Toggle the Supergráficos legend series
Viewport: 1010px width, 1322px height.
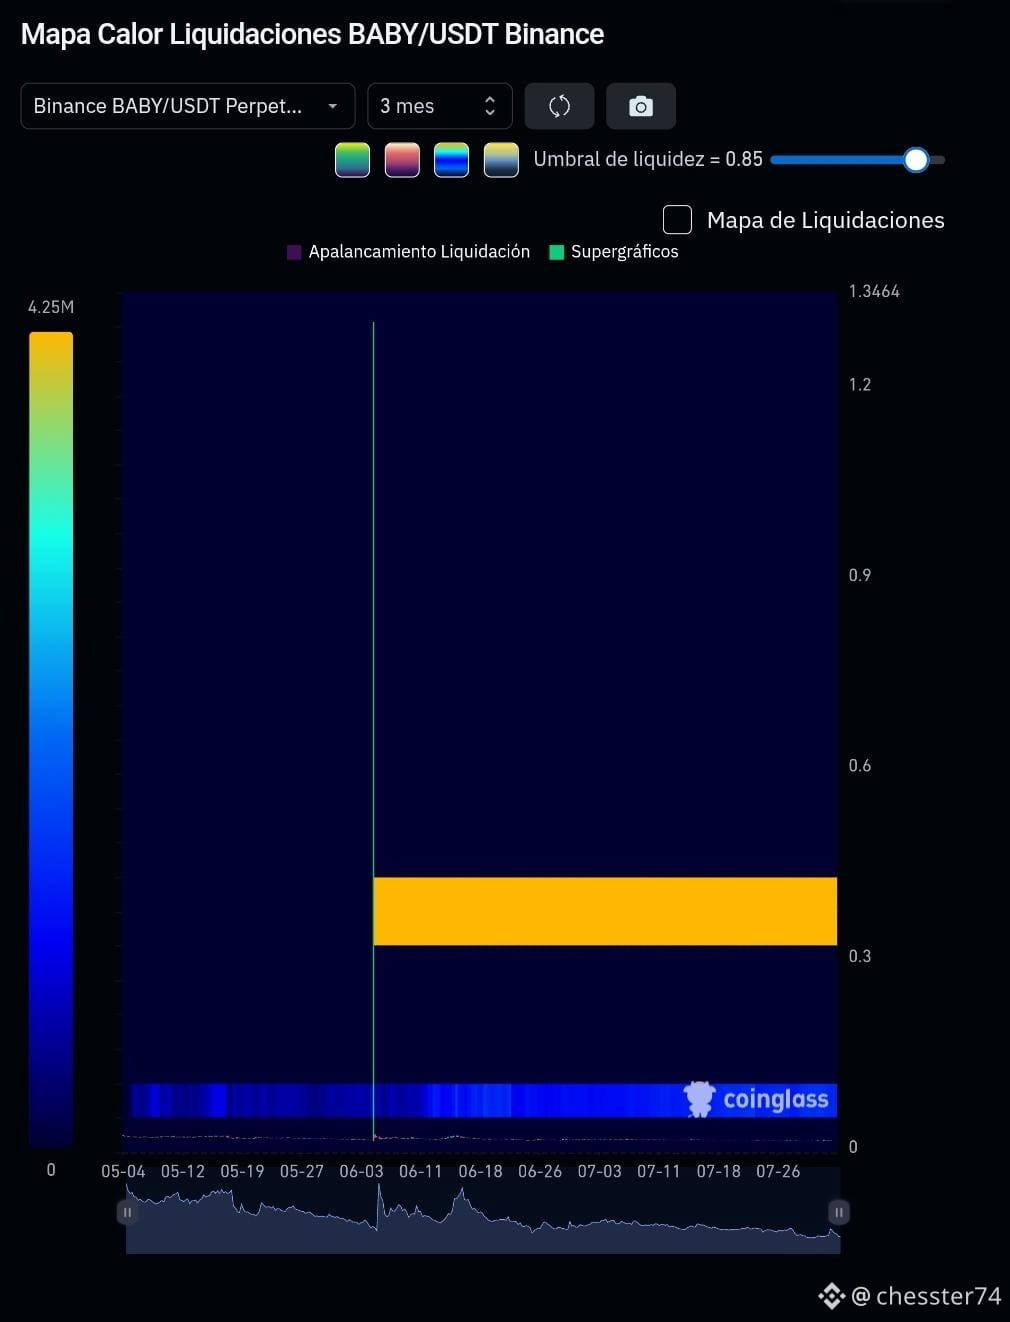point(614,252)
